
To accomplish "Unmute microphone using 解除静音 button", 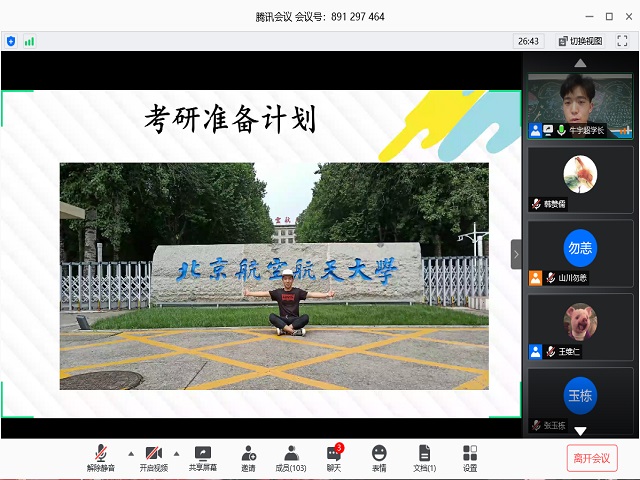I will (x=100, y=458).
